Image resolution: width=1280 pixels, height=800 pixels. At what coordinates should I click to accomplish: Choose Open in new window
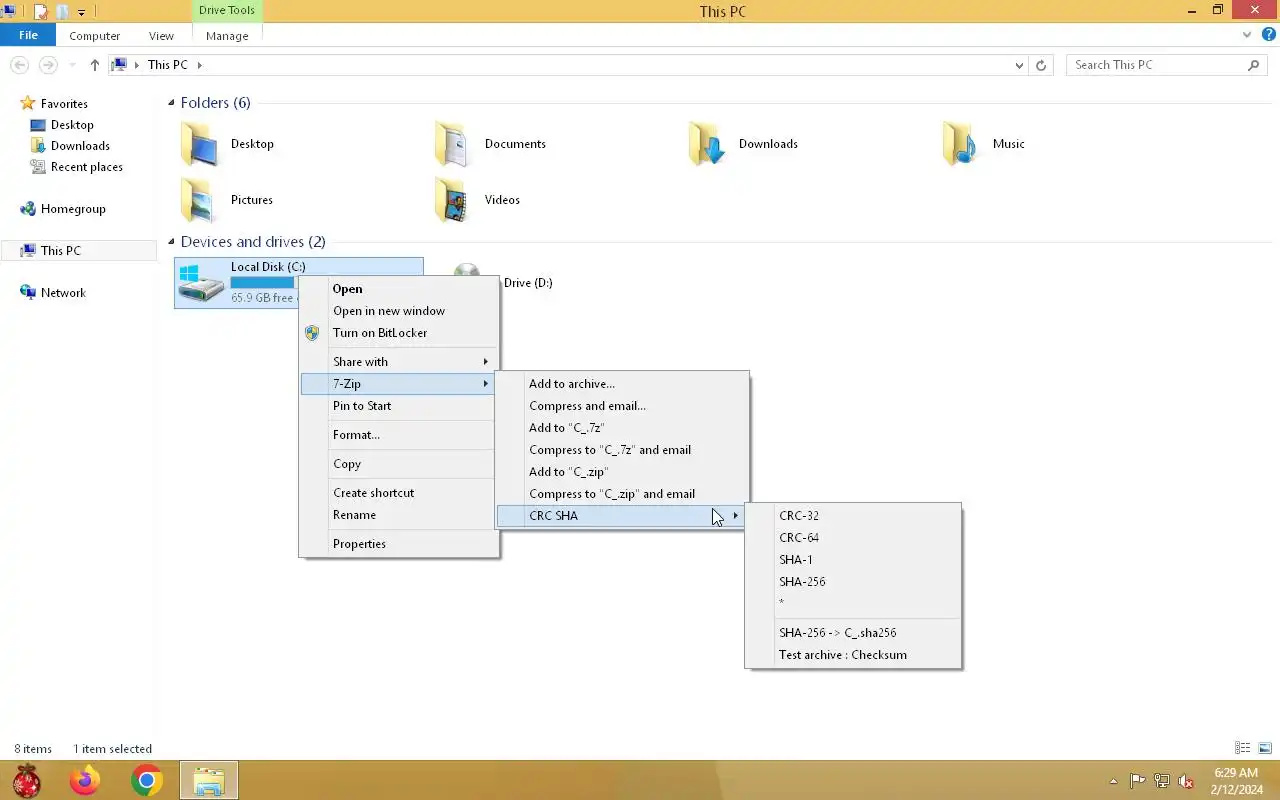click(x=399, y=311)
